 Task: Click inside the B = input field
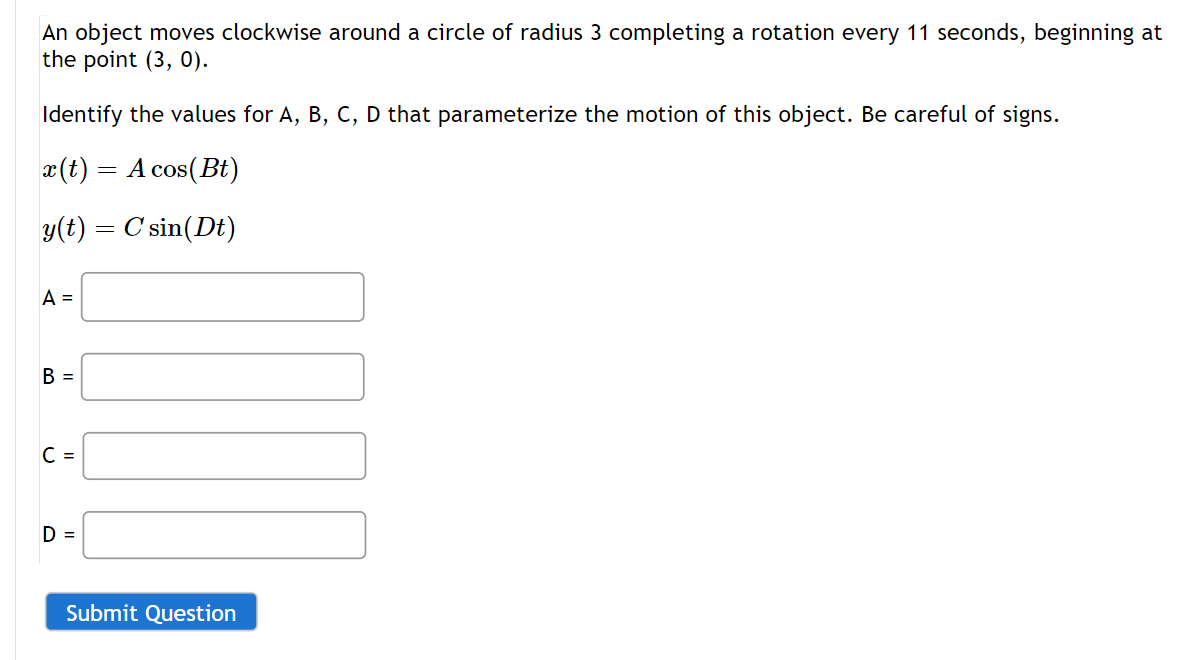click(222, 376)
